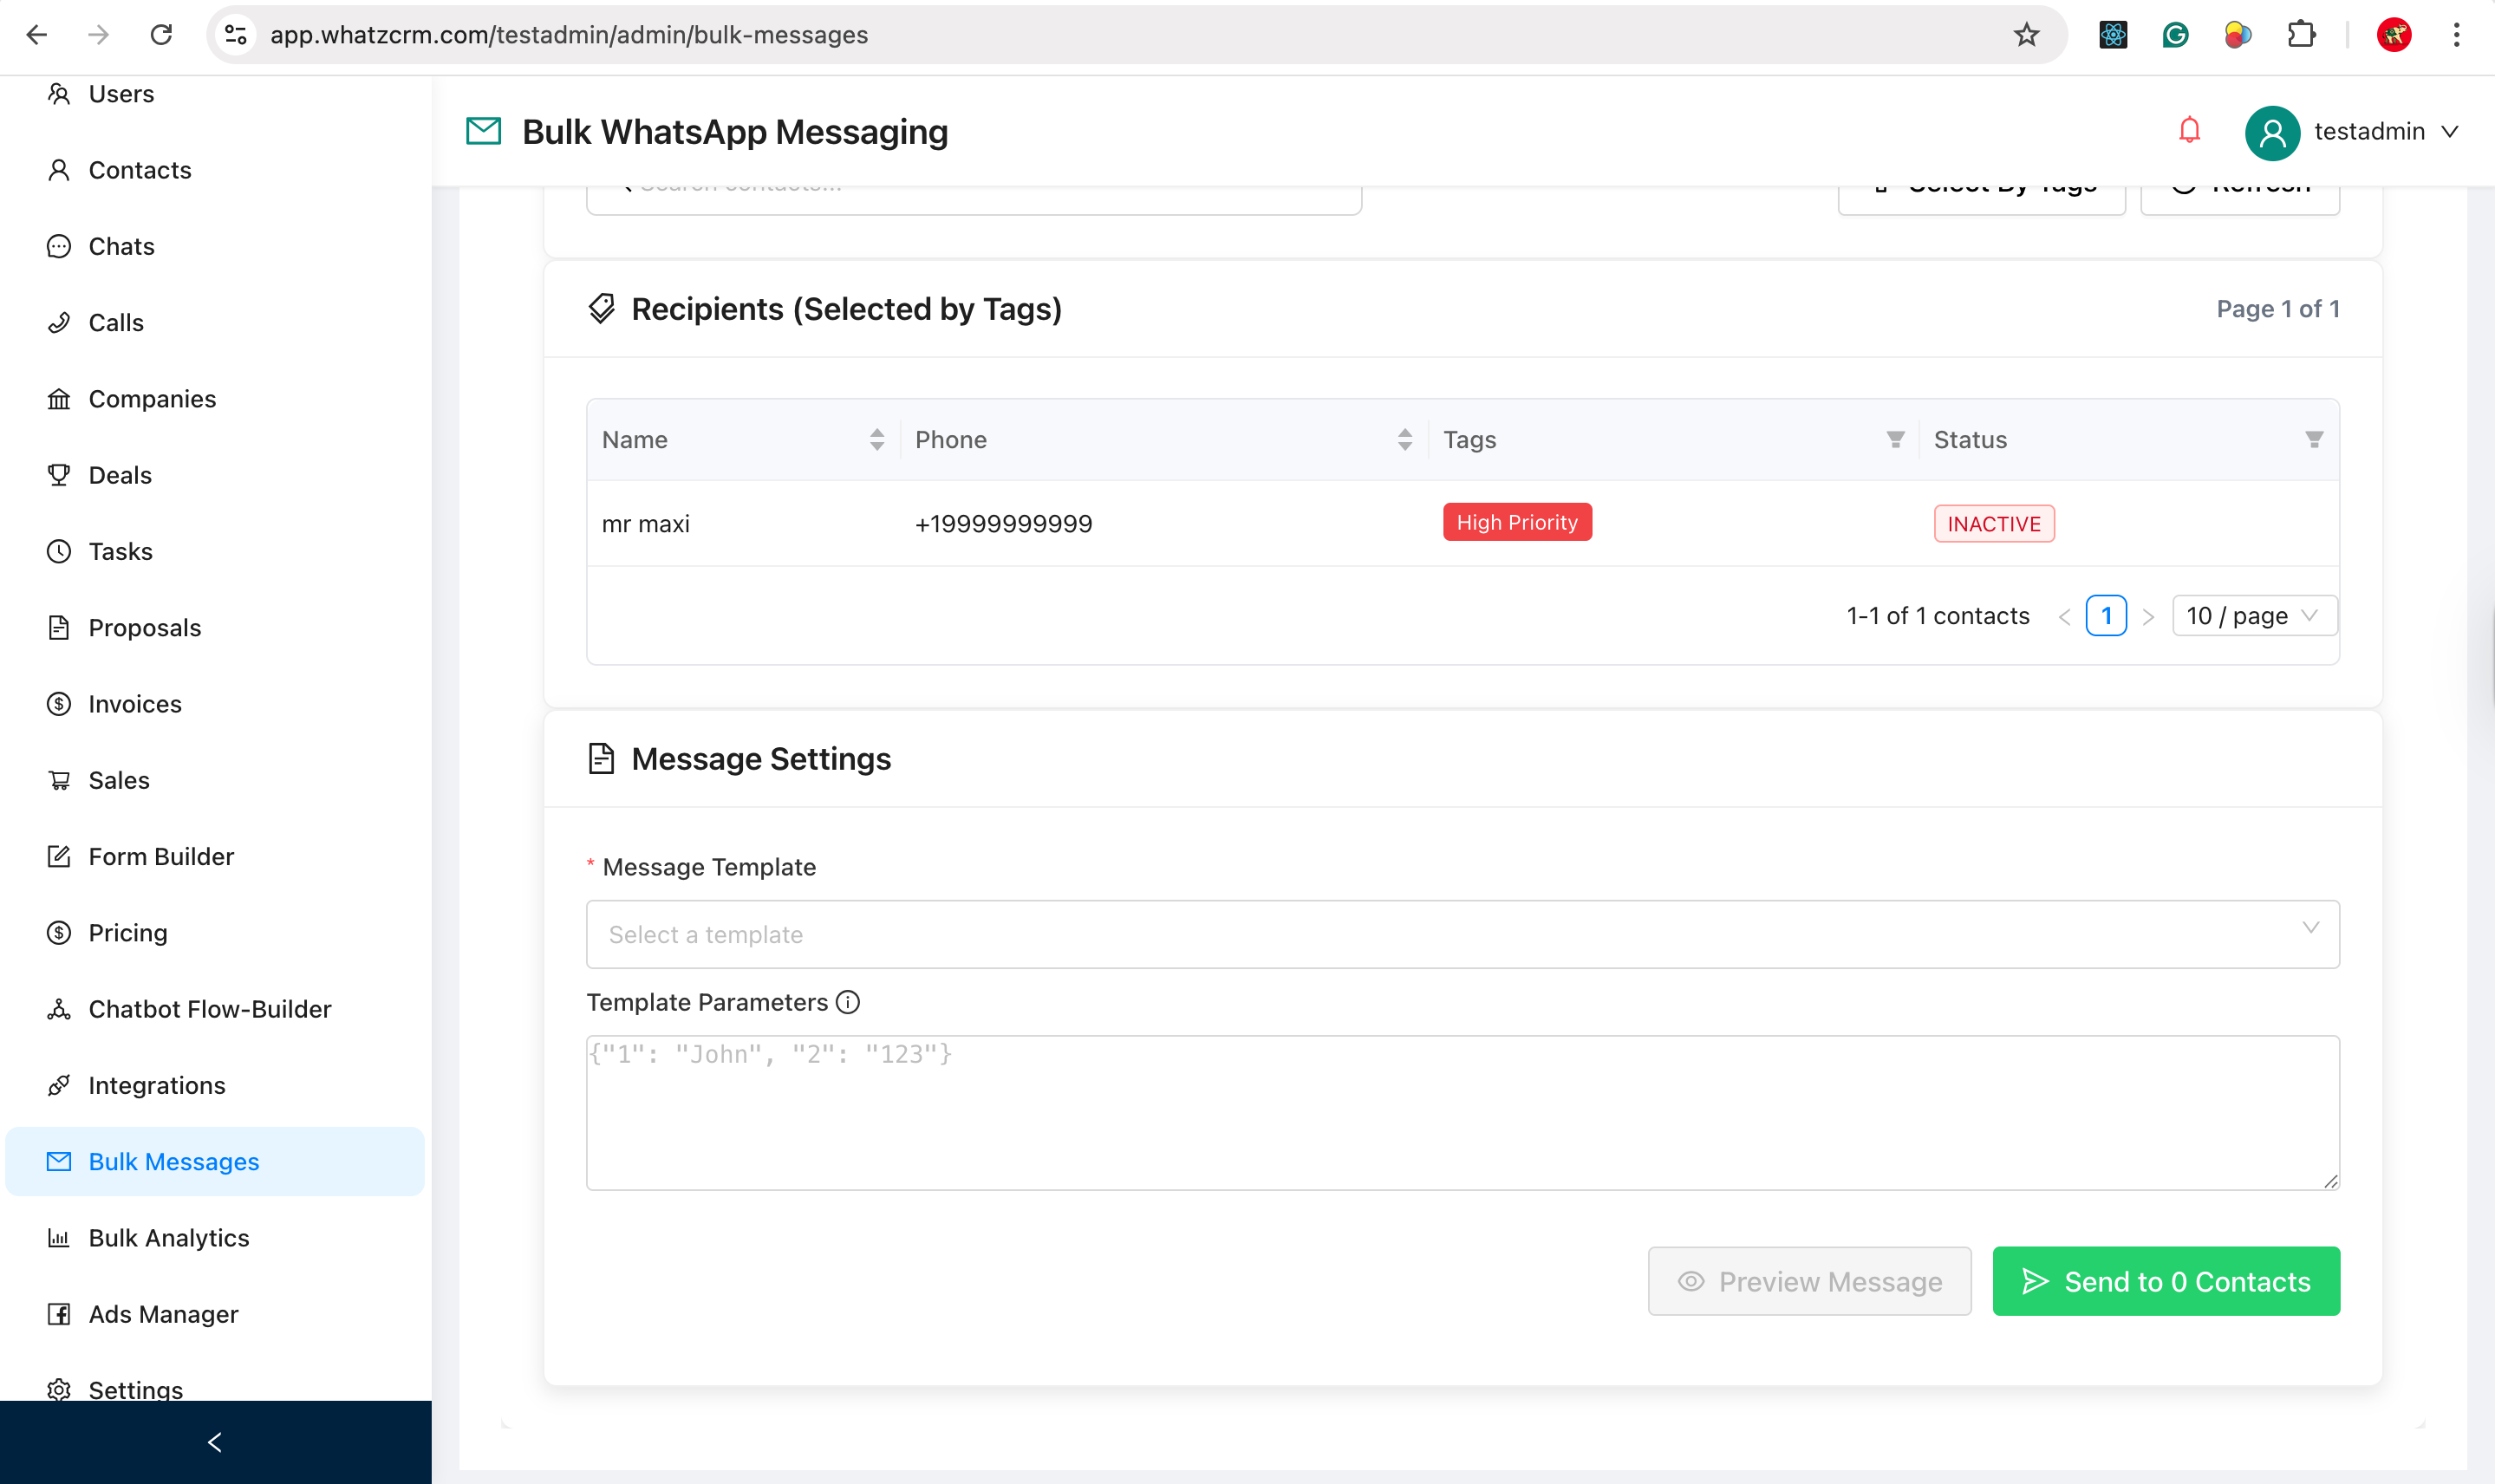Go to Chatbot Flow-Builder in the sidebar
The image size is (2495, 1484).
click(x=209, y=1009)
